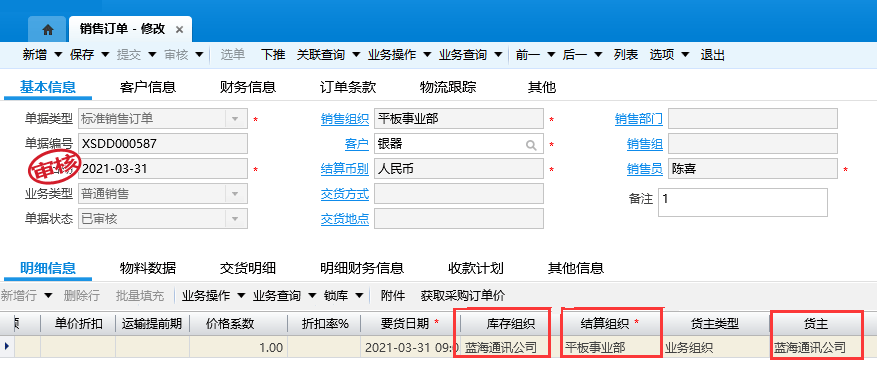The width and height of the screenshot is (877, 384).
Task: Expand the 前一 dropdown arrow
Action: [551, 55]
